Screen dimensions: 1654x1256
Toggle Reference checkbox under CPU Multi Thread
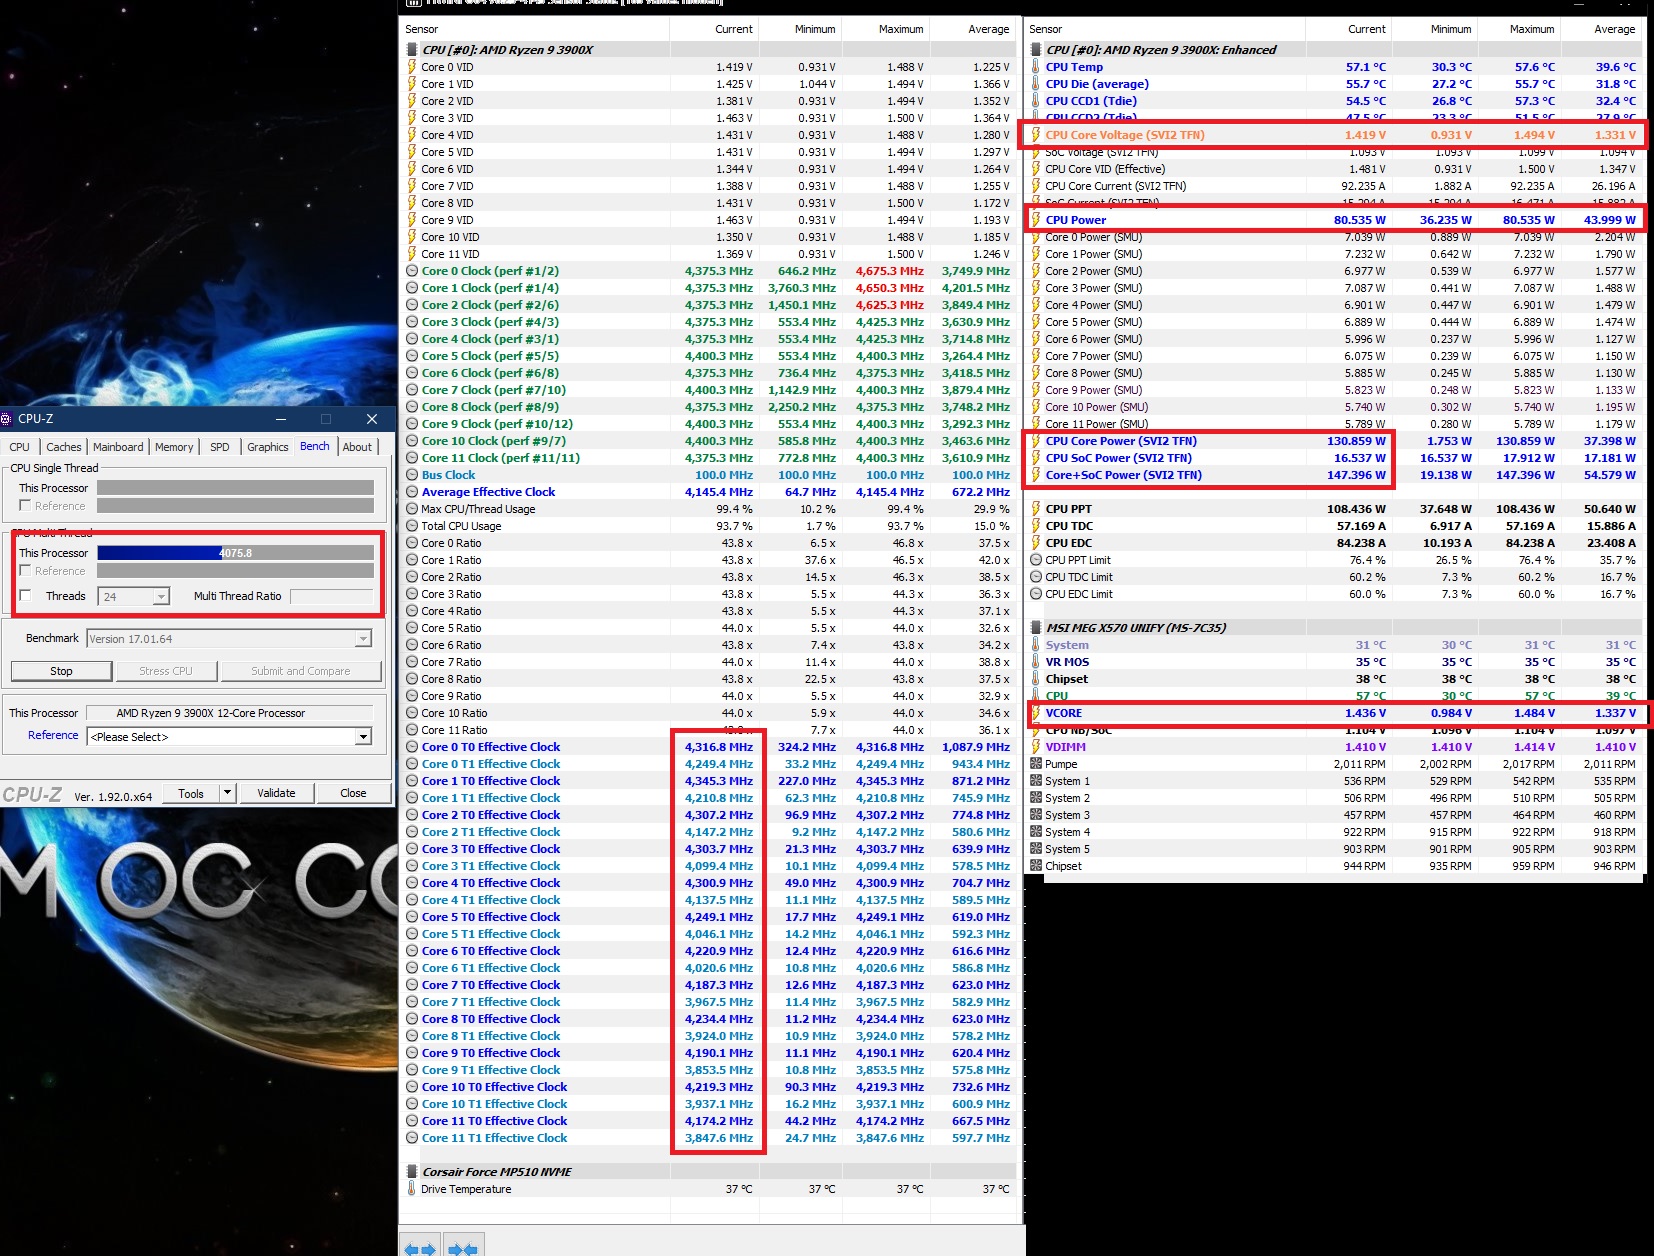click(x=25, y=571)
